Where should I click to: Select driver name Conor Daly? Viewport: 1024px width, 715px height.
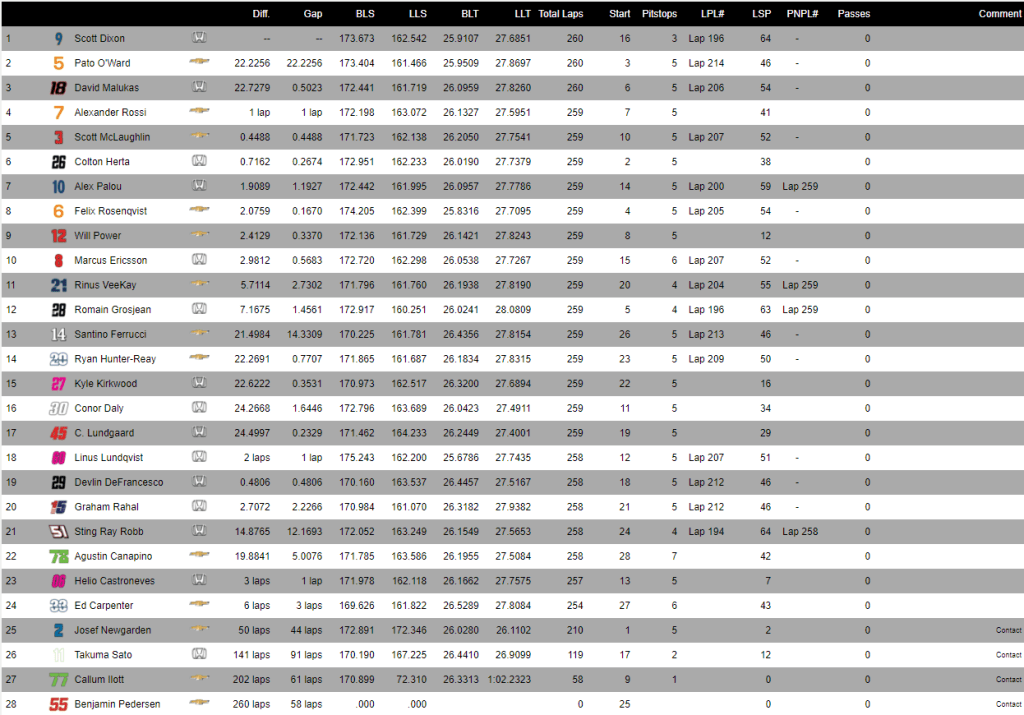pyautogui.click(x=99, y=408)
